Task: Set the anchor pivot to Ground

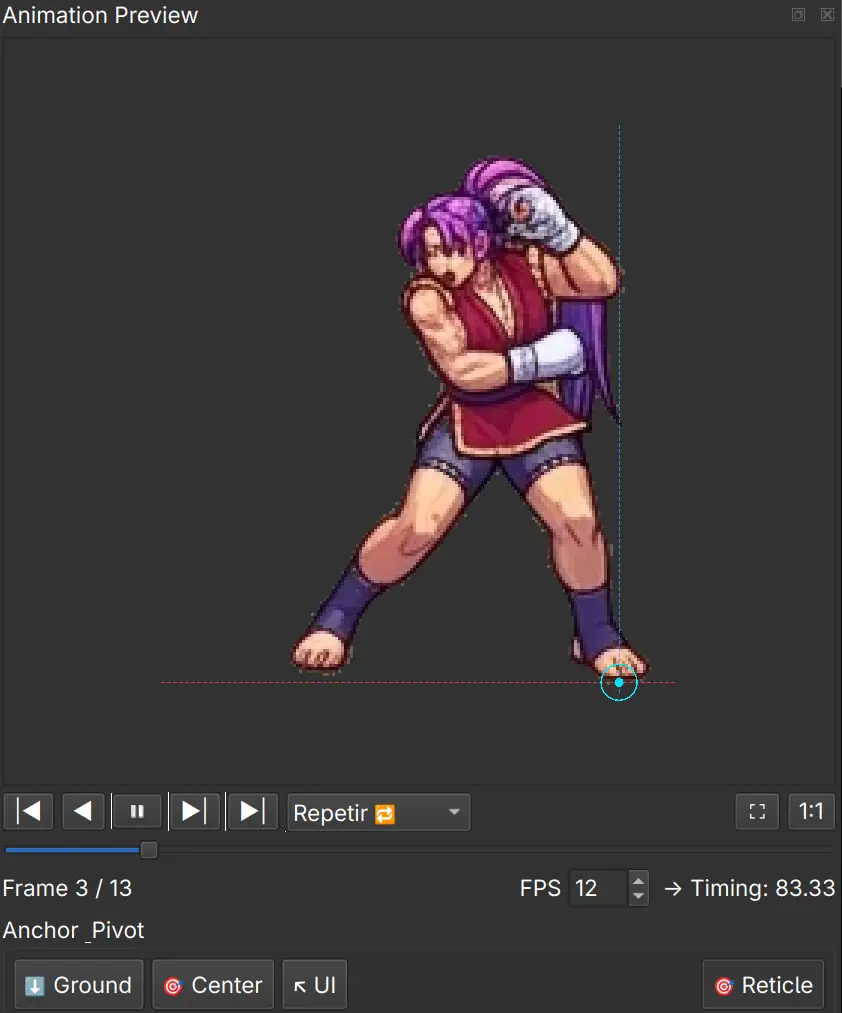Action: 79,985
